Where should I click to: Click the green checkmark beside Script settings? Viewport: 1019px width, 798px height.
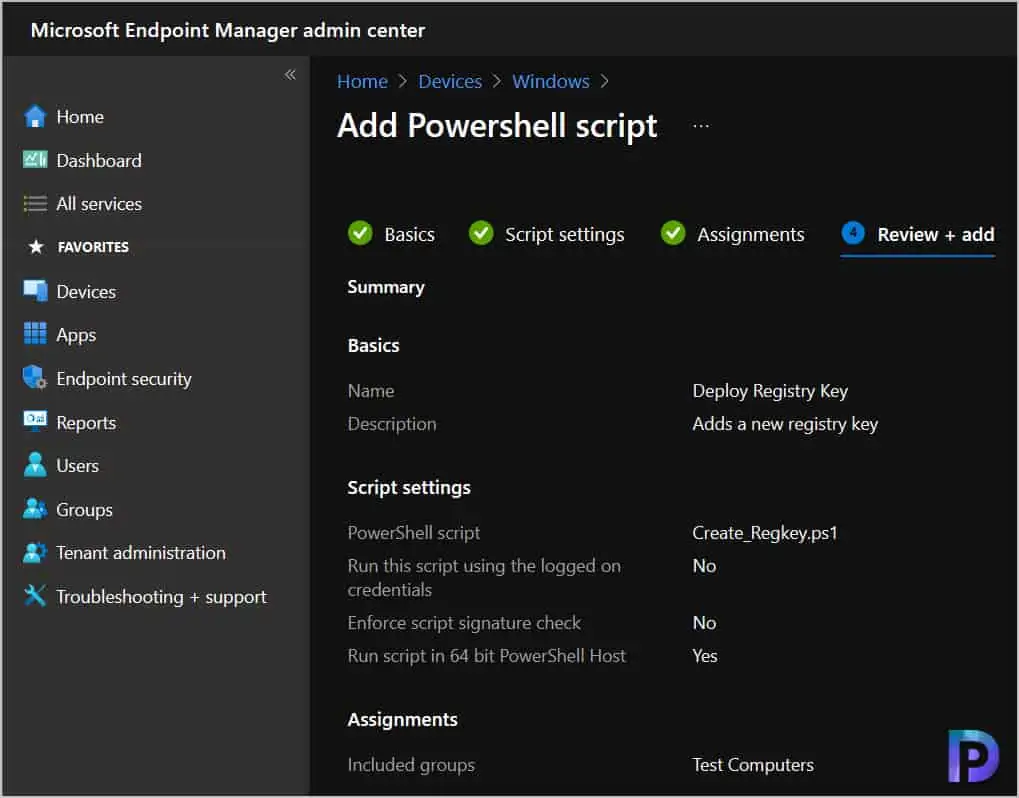pos(481,233)
